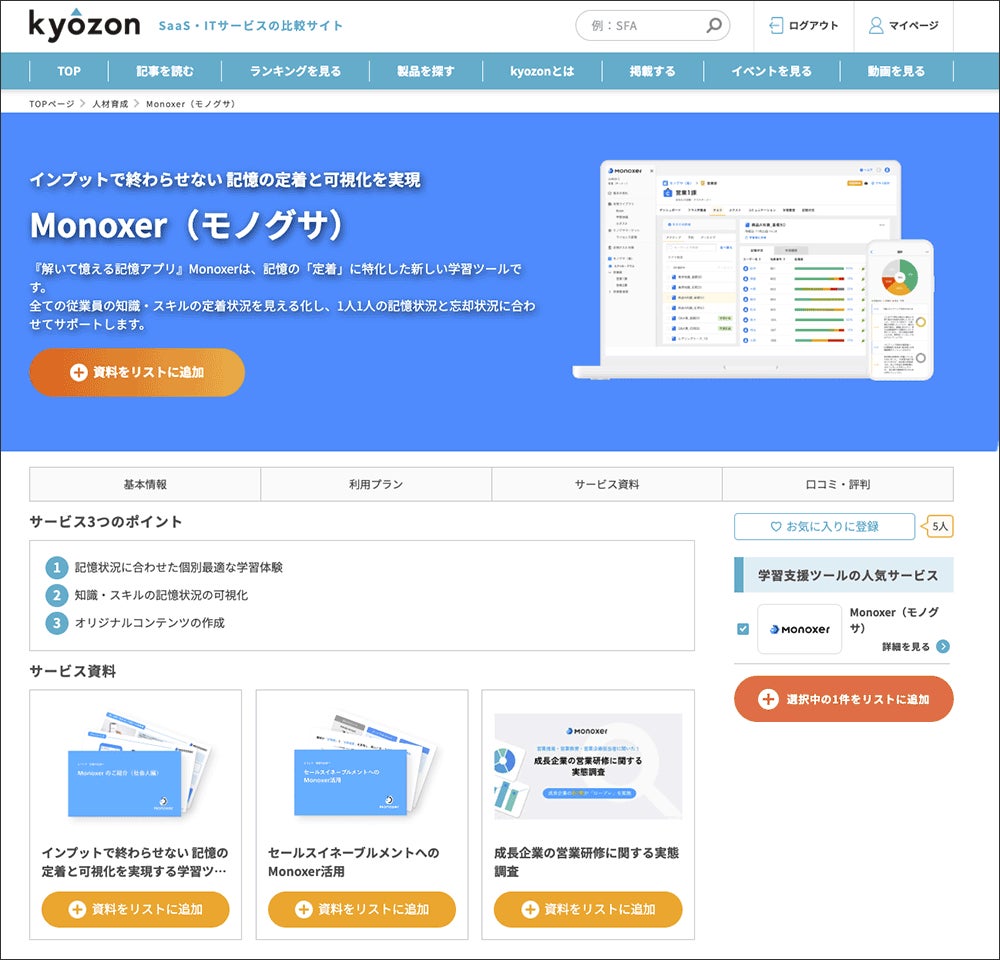Screen dimensions: 1000x960
Task: Switch to 利用プラン tab
Action: 376,485
